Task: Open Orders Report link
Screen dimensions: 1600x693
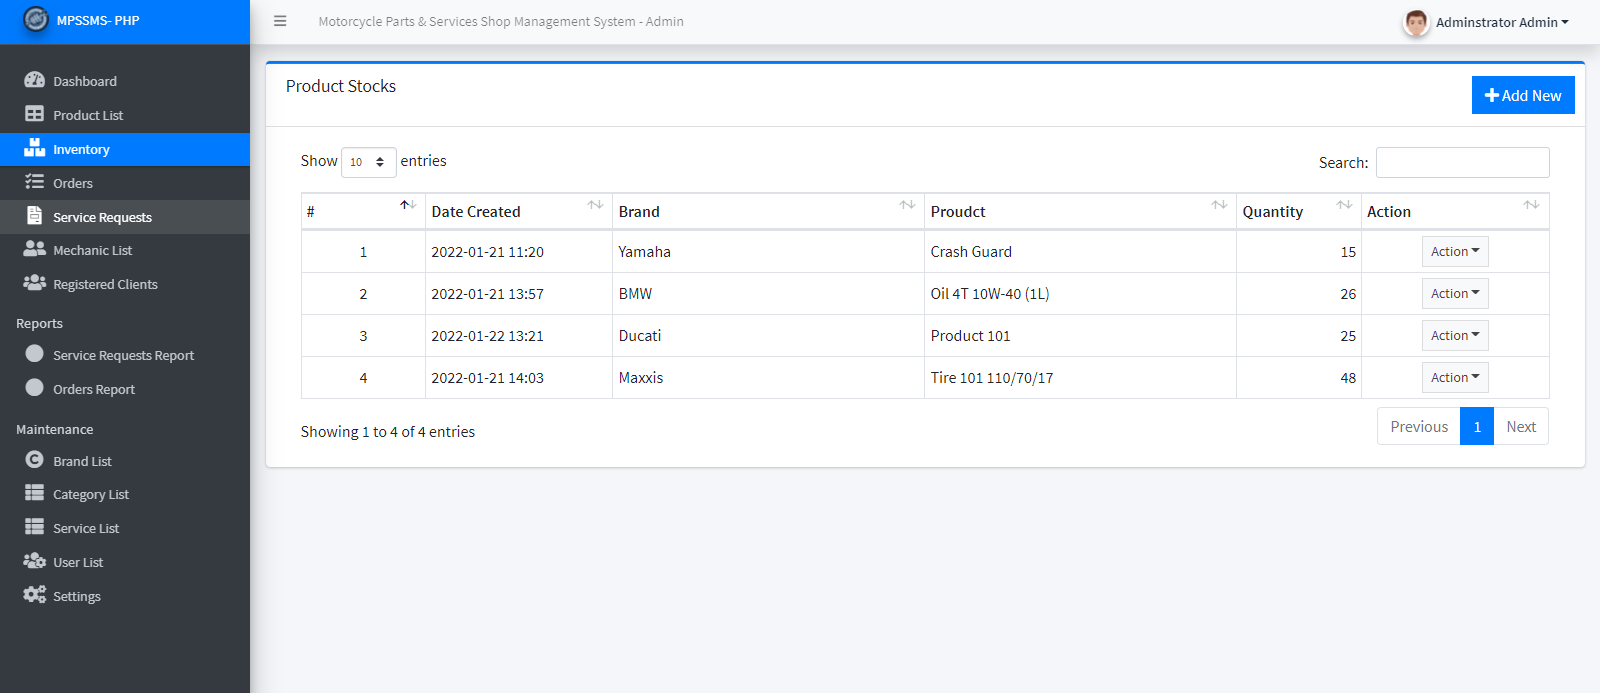Action: pos(125,389)
